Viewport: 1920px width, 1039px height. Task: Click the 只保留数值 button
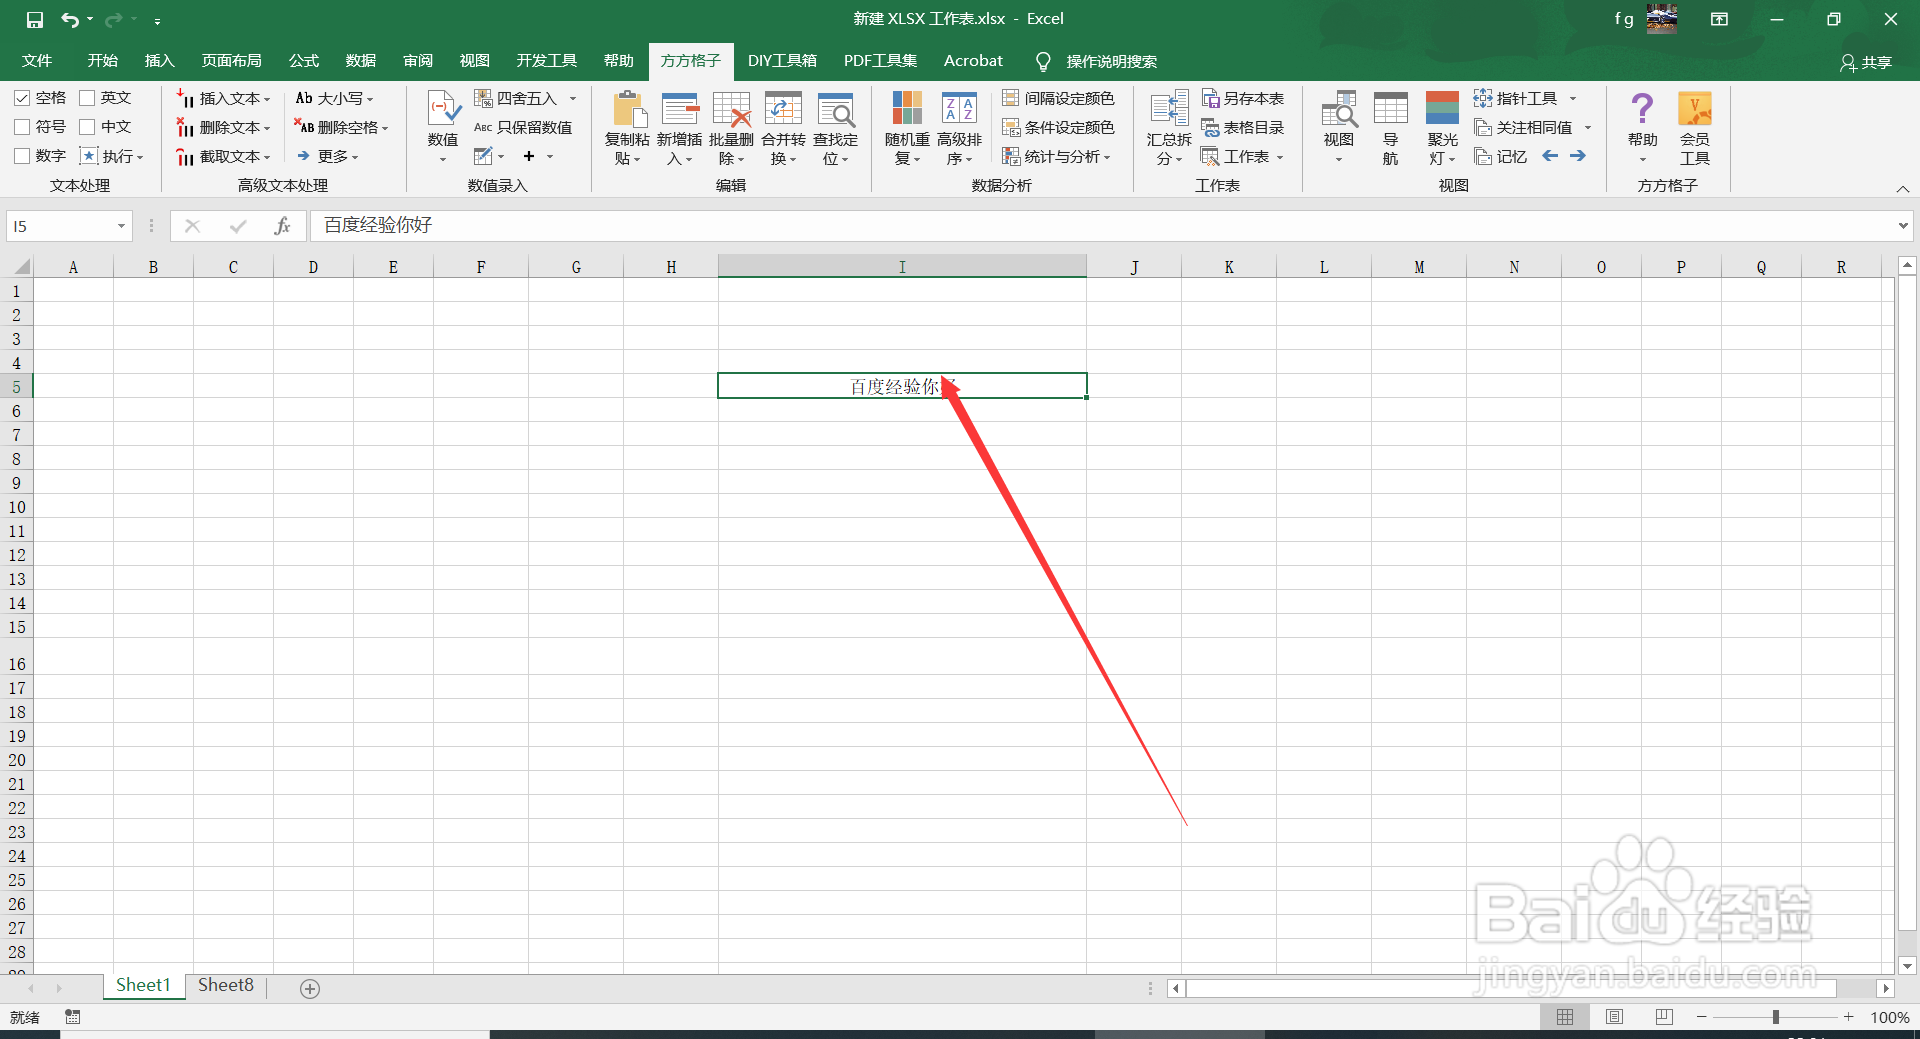pyautogui.click(x=523, y=127)
